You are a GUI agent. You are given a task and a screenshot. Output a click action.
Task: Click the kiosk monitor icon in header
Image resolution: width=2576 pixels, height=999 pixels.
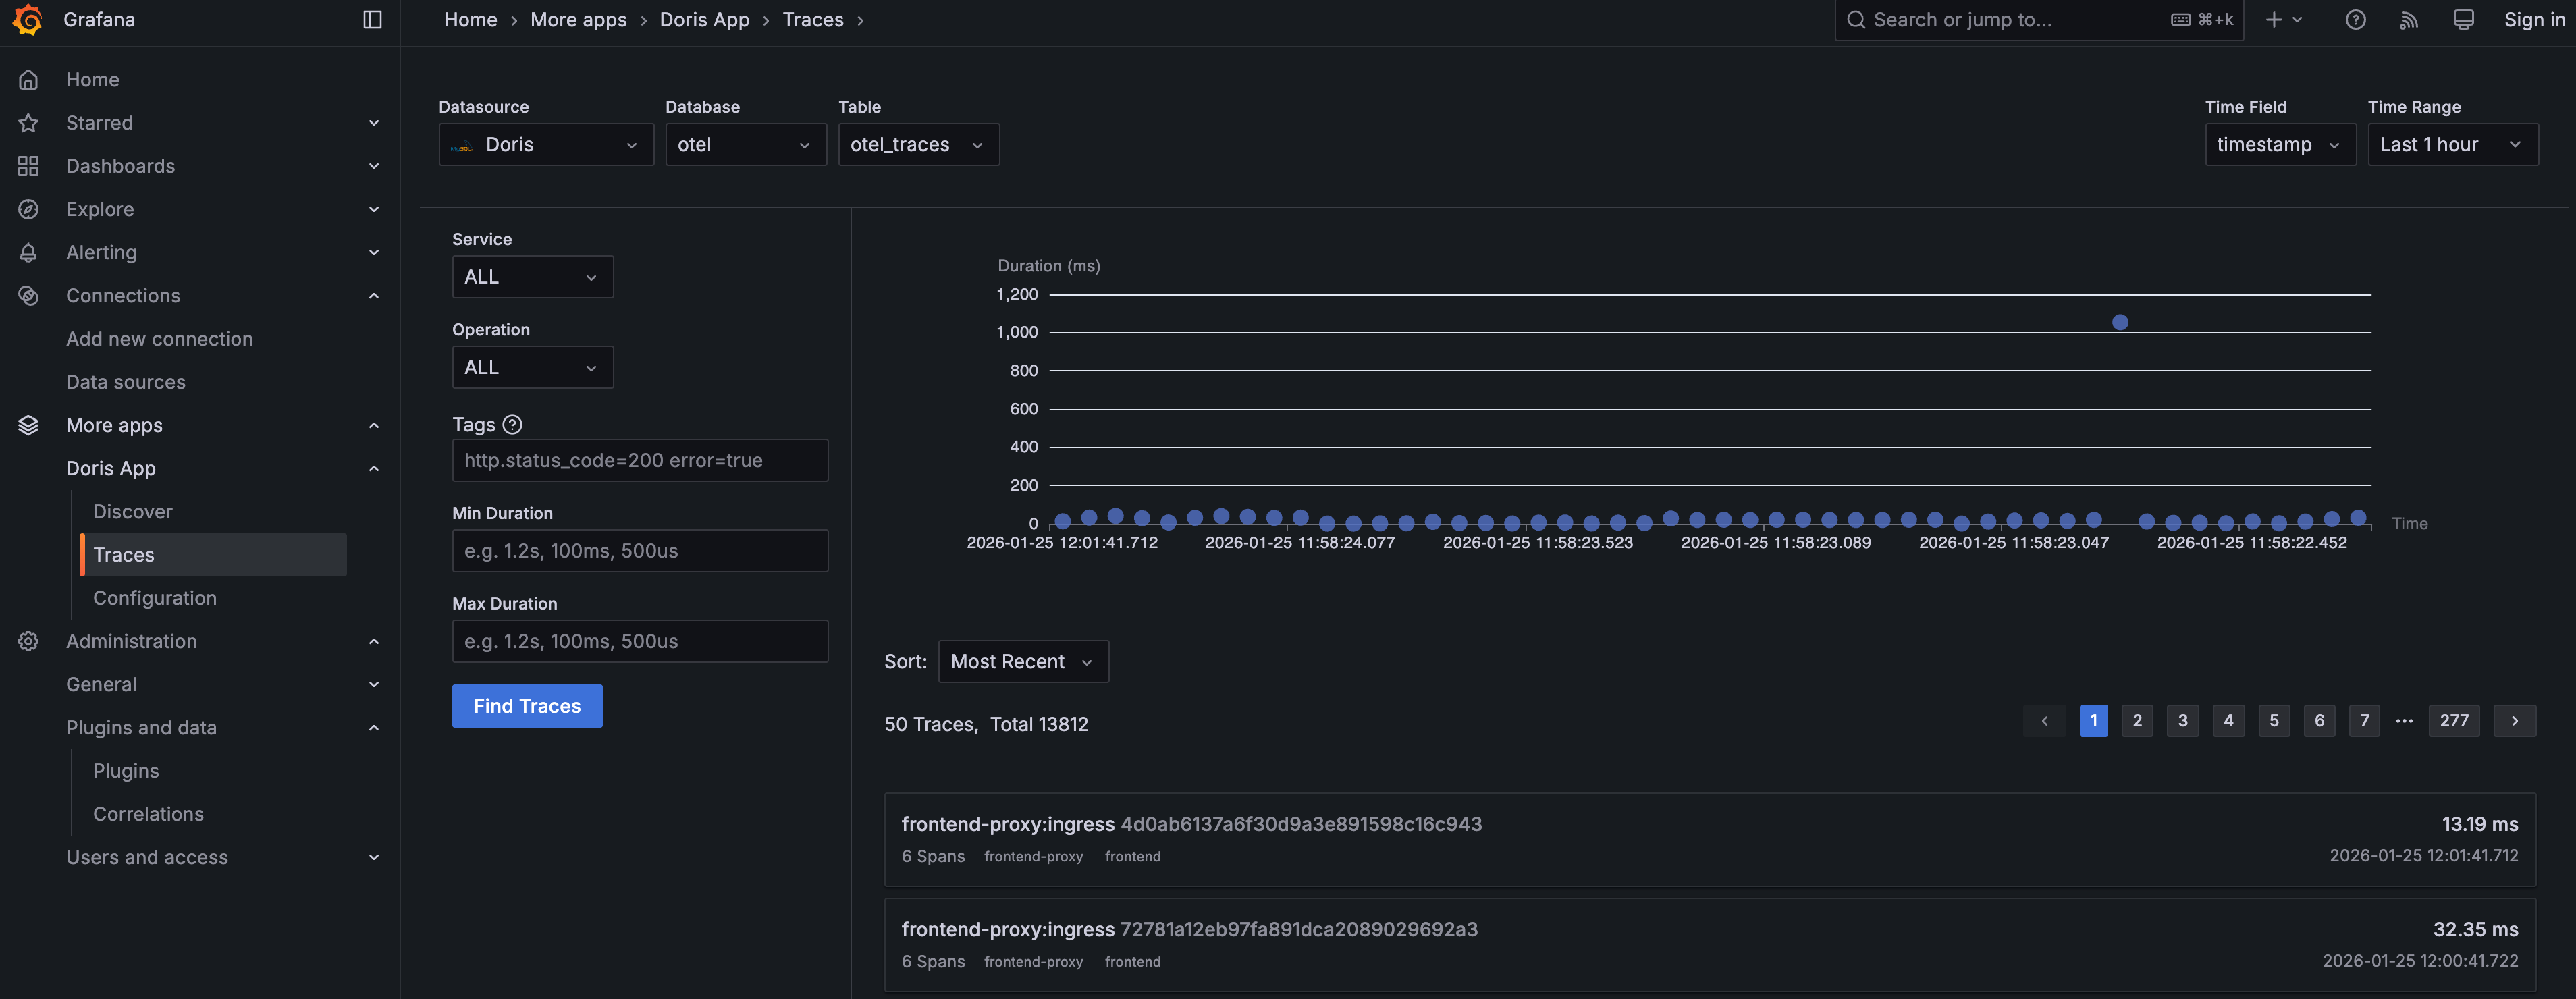point(2463,20)
